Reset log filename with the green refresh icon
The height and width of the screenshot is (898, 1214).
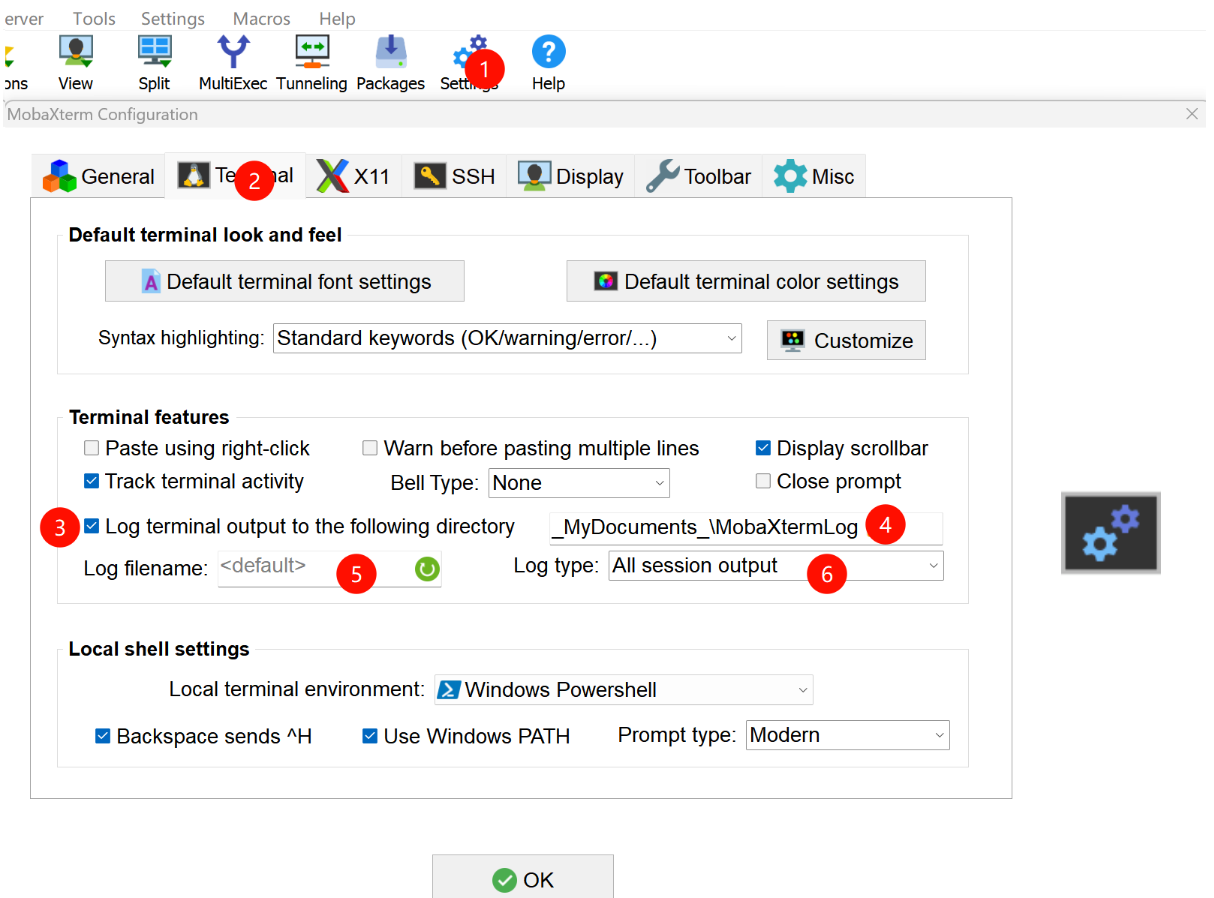pyautogui.click(x=427, y=569)
